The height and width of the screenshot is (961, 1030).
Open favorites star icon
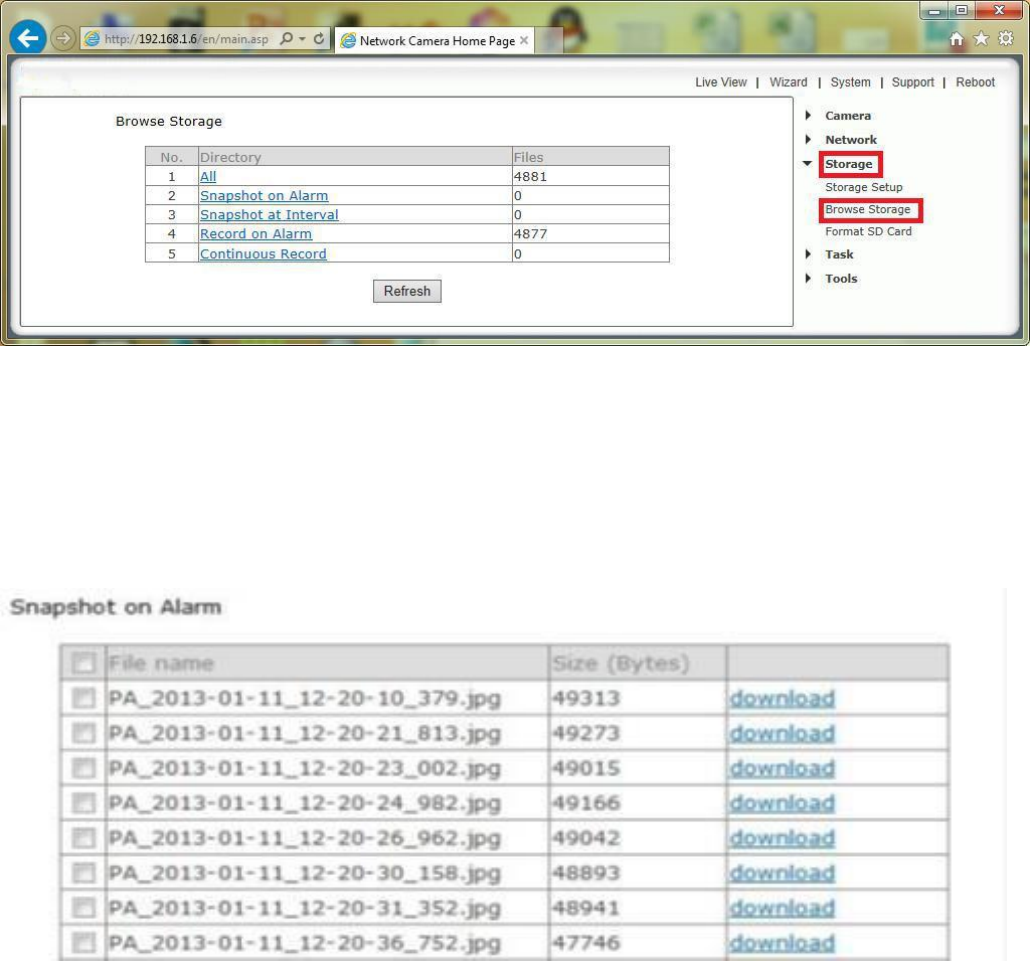tap(981, 39)
